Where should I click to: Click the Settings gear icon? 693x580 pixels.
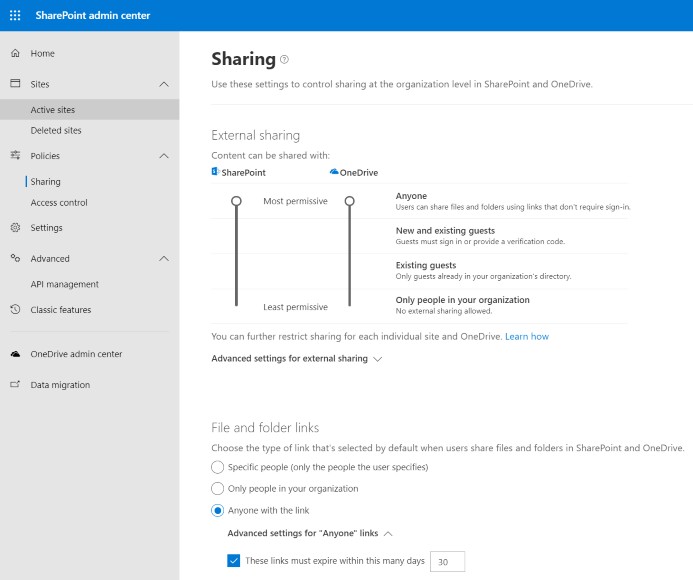click(15, 227)
